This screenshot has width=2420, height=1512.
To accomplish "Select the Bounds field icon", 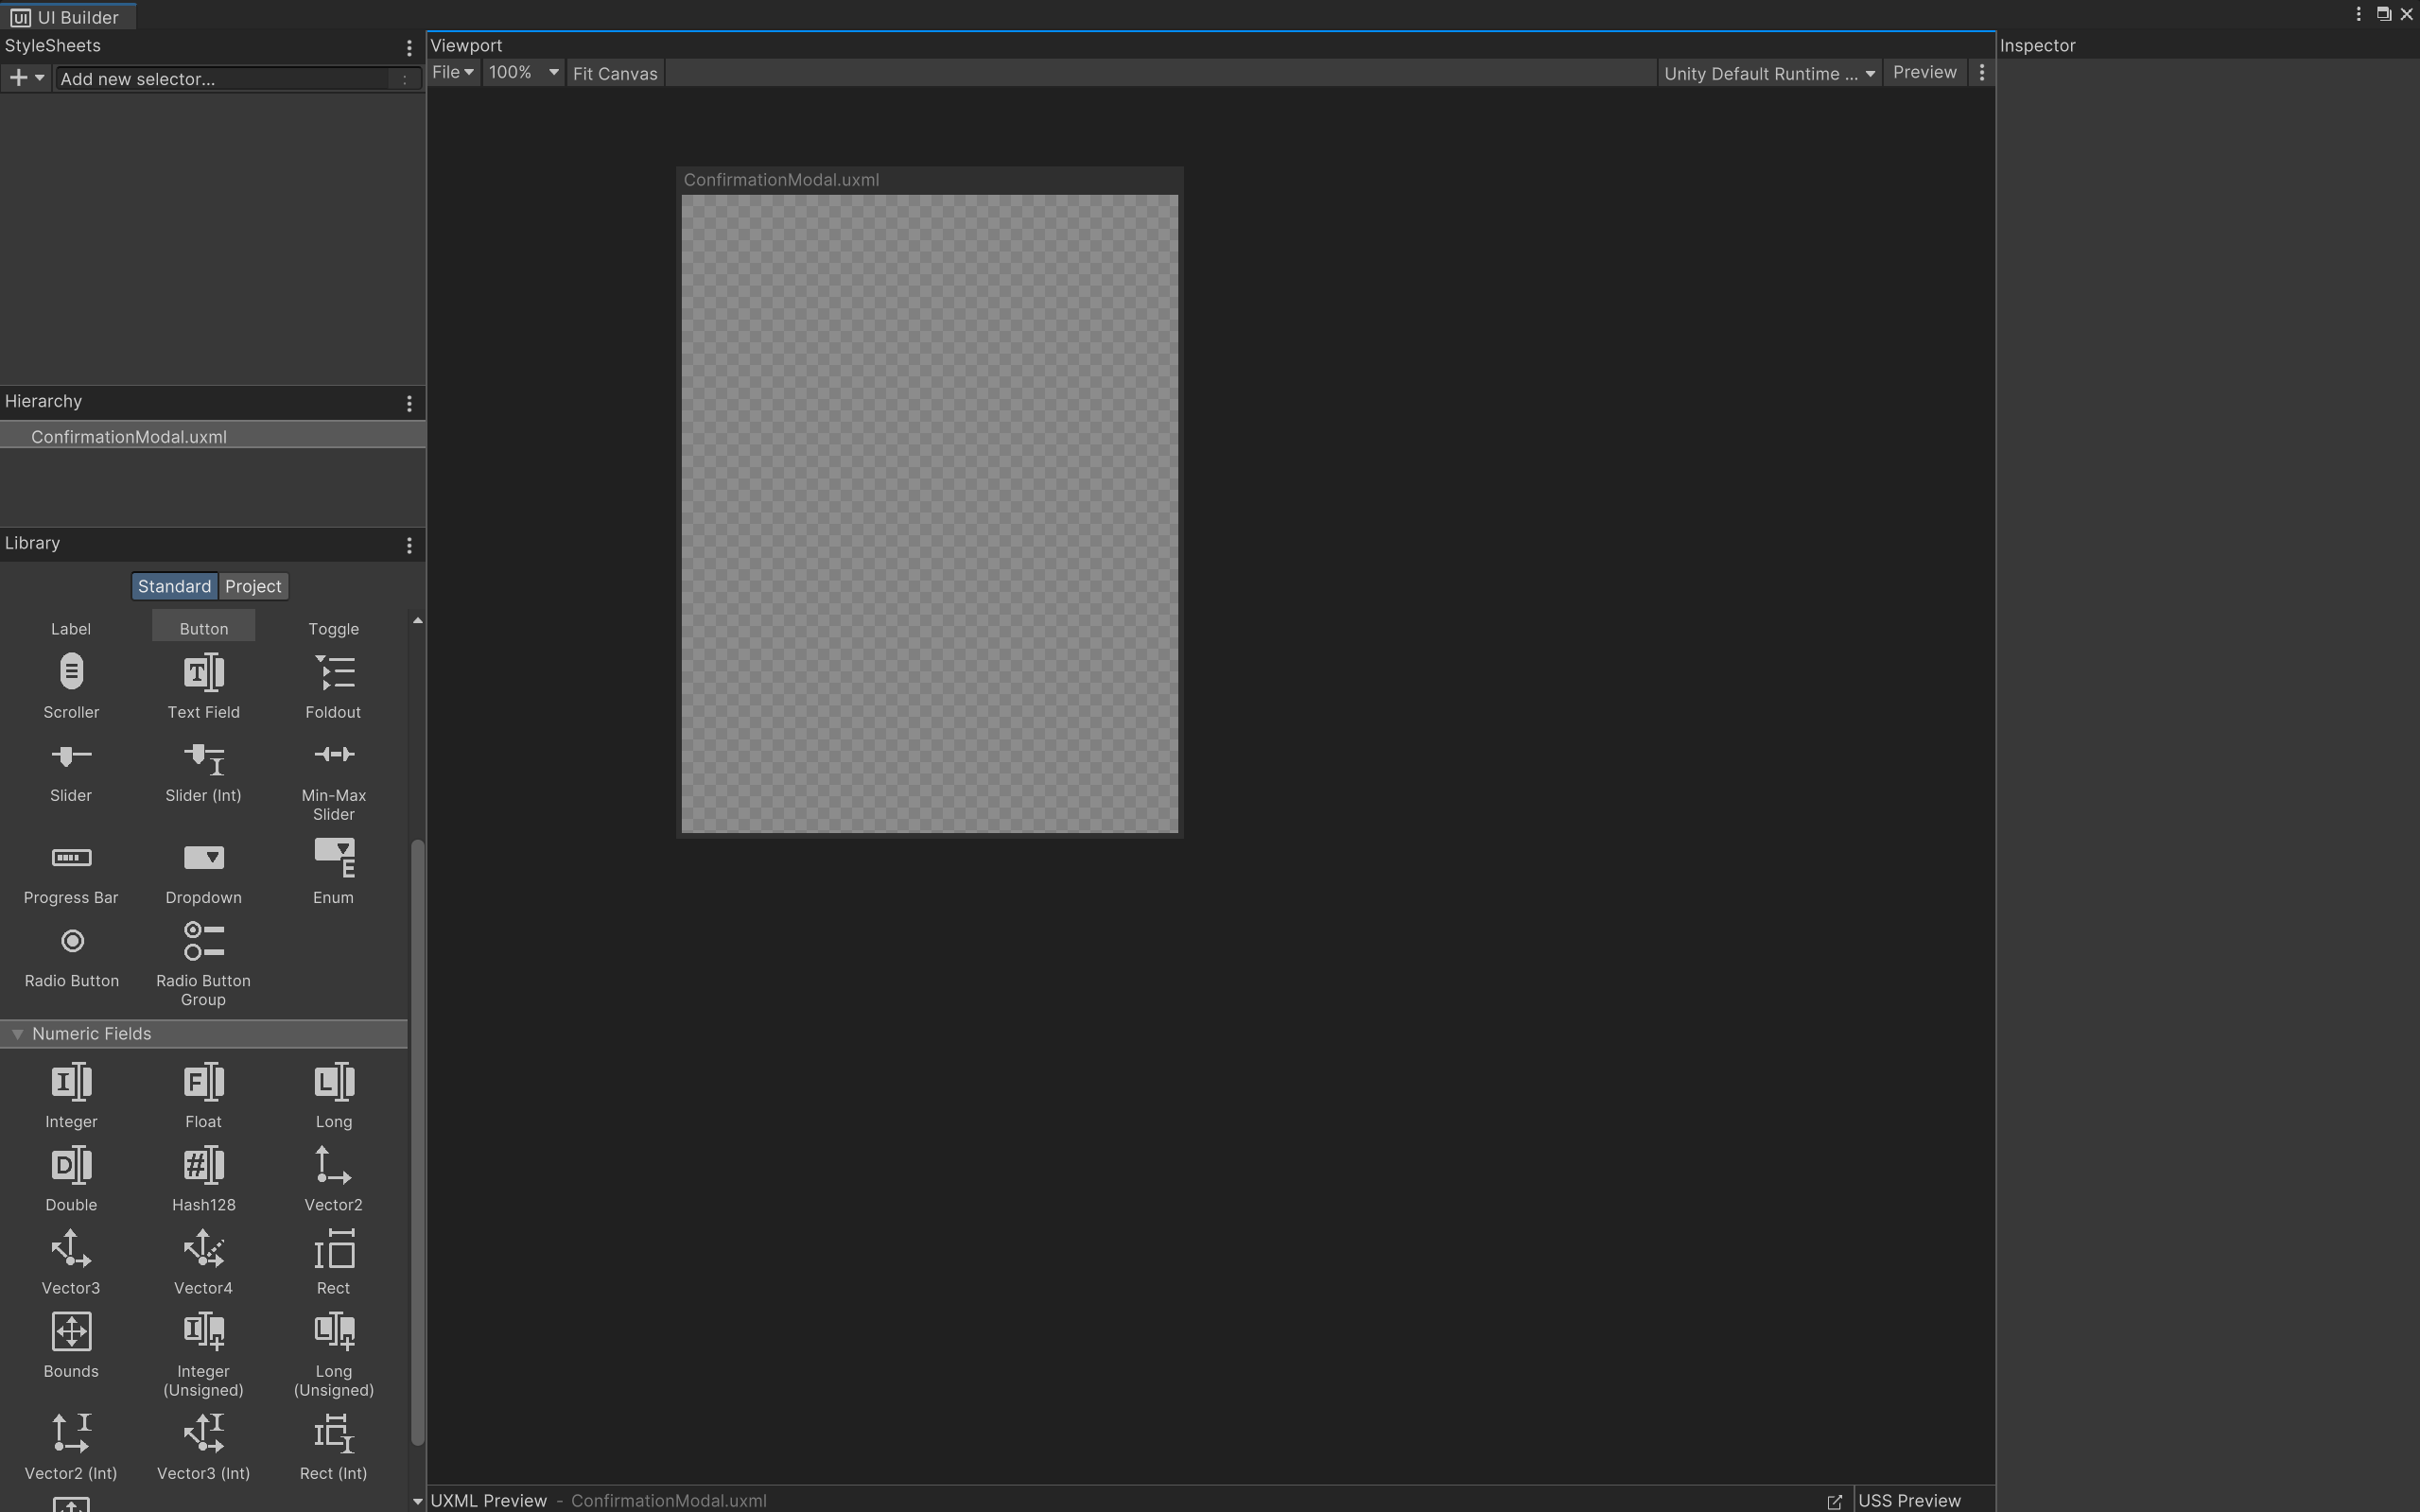I will [71, 1332].
